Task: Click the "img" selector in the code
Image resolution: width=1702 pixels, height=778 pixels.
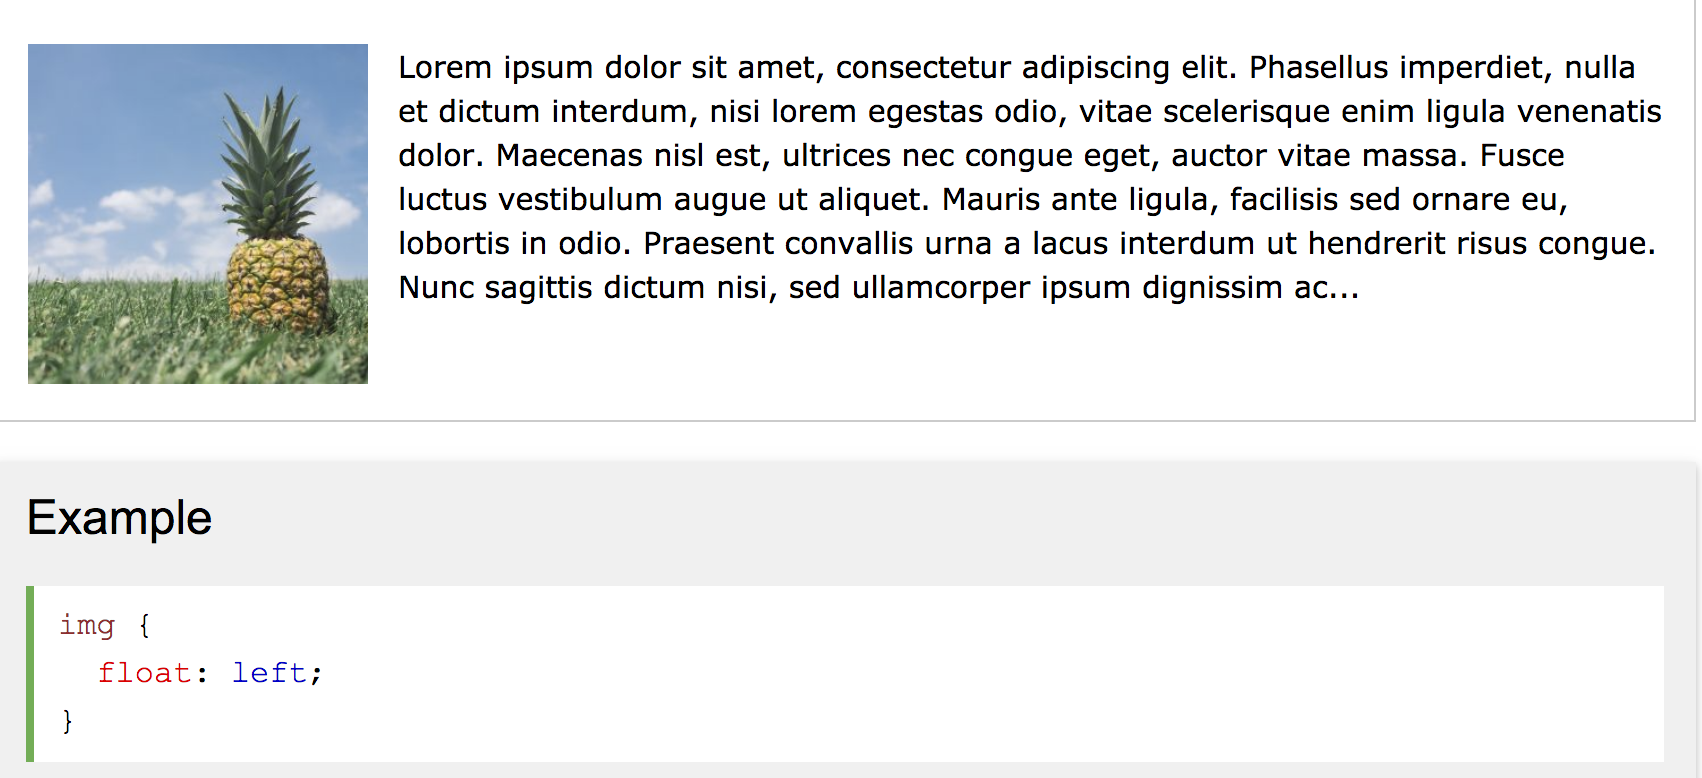Action: coord(87,626)
